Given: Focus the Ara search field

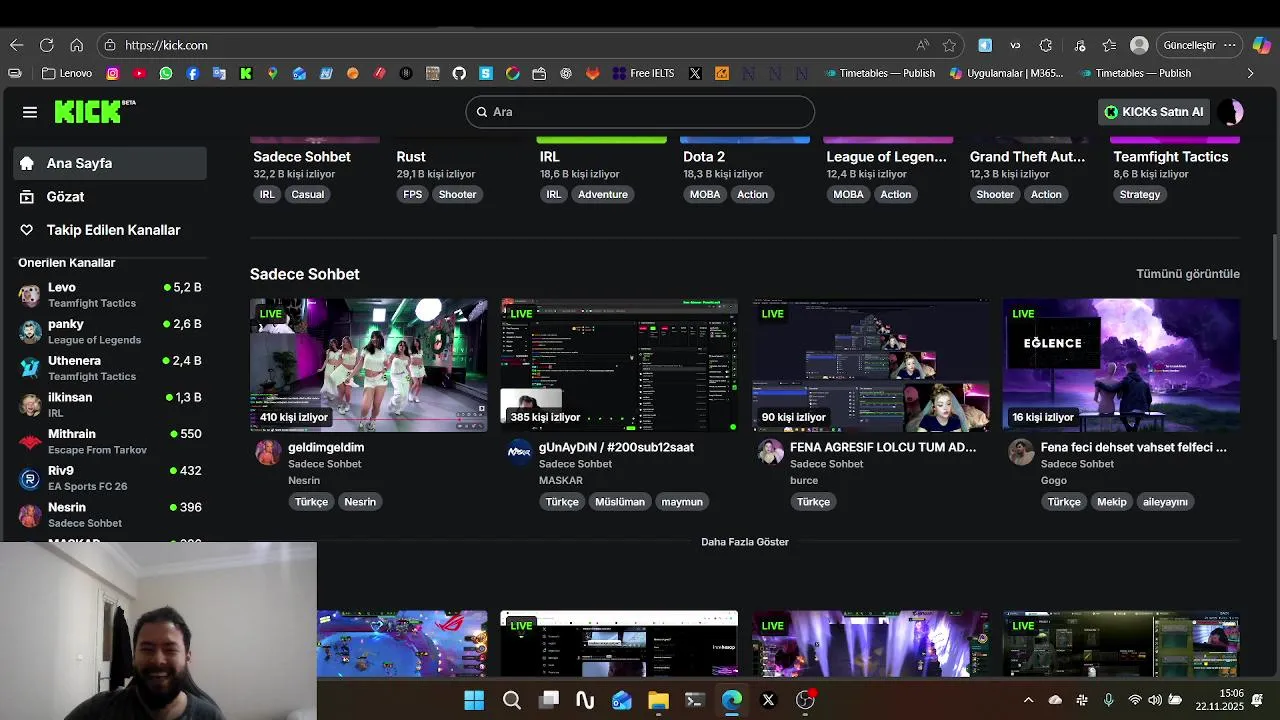Looking at the screenshot, I should (640, 112).
